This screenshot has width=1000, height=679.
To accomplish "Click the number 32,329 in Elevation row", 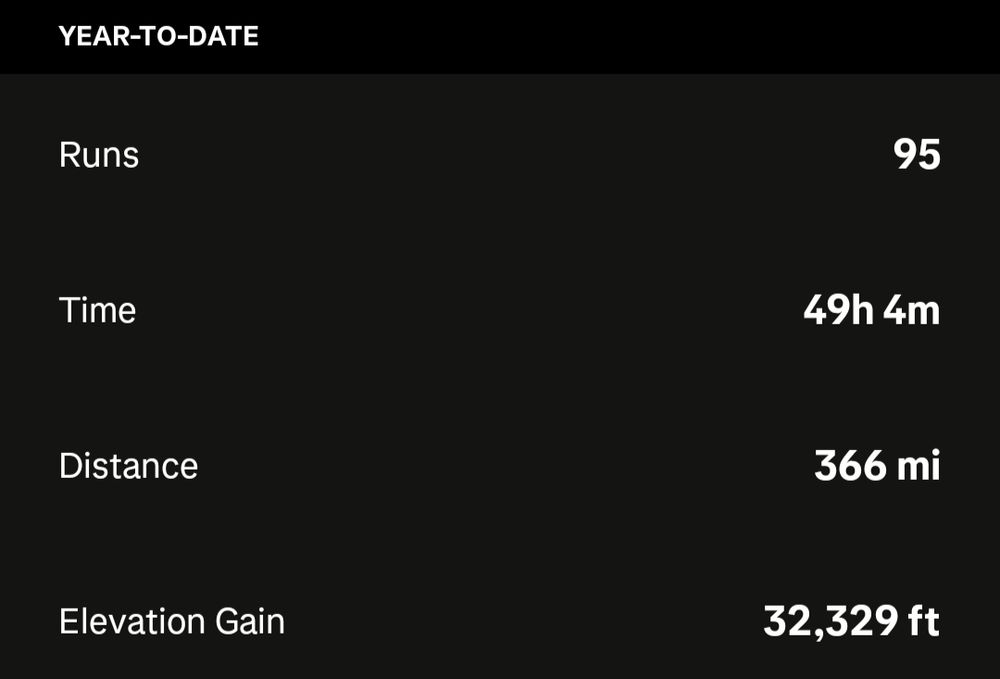I will pyautogui.click(x=830, y=622).
